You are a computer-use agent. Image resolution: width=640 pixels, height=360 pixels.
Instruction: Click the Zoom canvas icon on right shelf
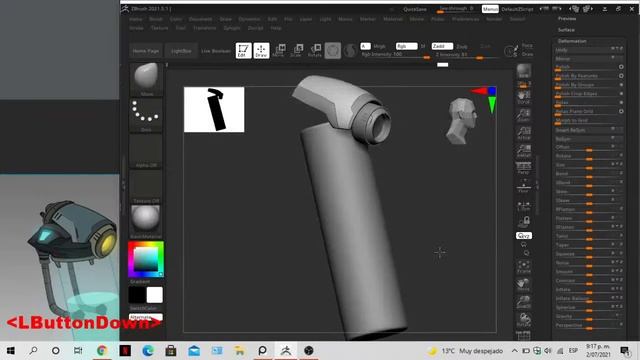pos(524,115)
